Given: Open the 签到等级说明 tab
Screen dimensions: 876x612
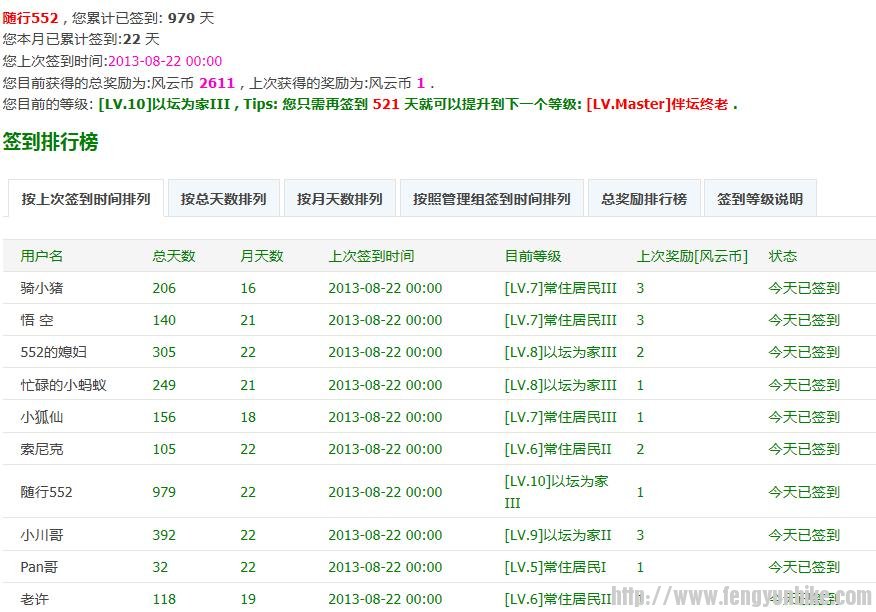Looking at the screenshot, I should [x=759, y=199].
